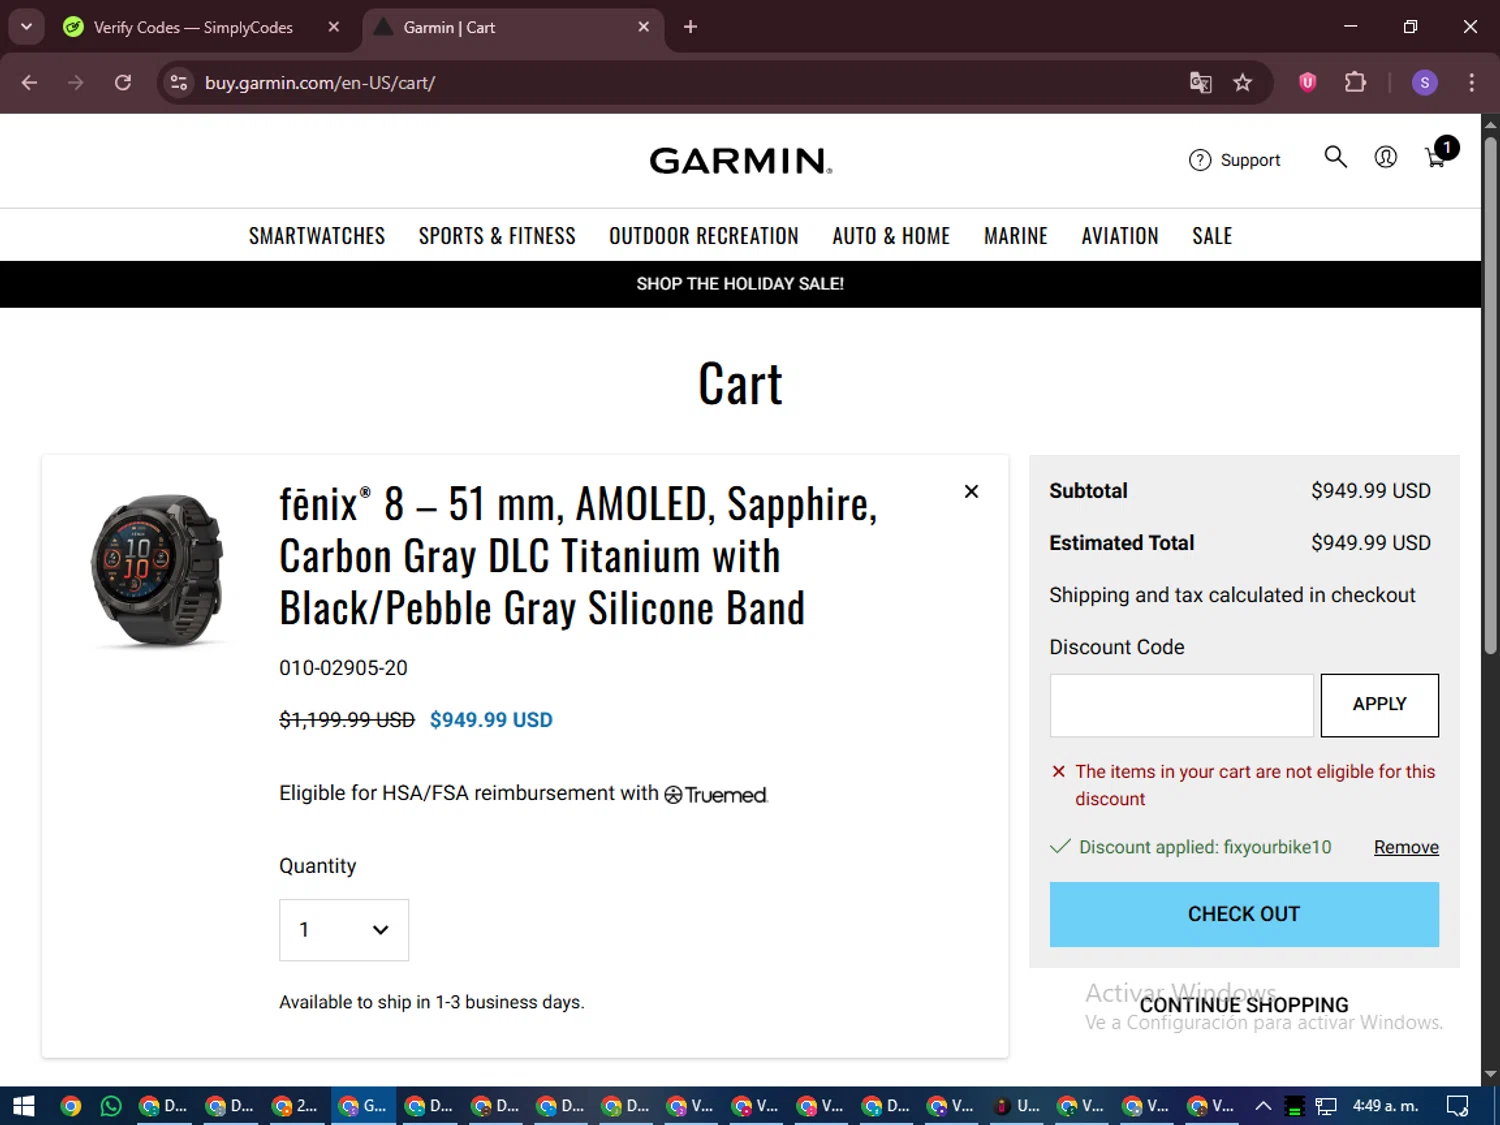Open the fēnix 8 product title link
The image size is (1500, 1125).
tap(578, 556)
